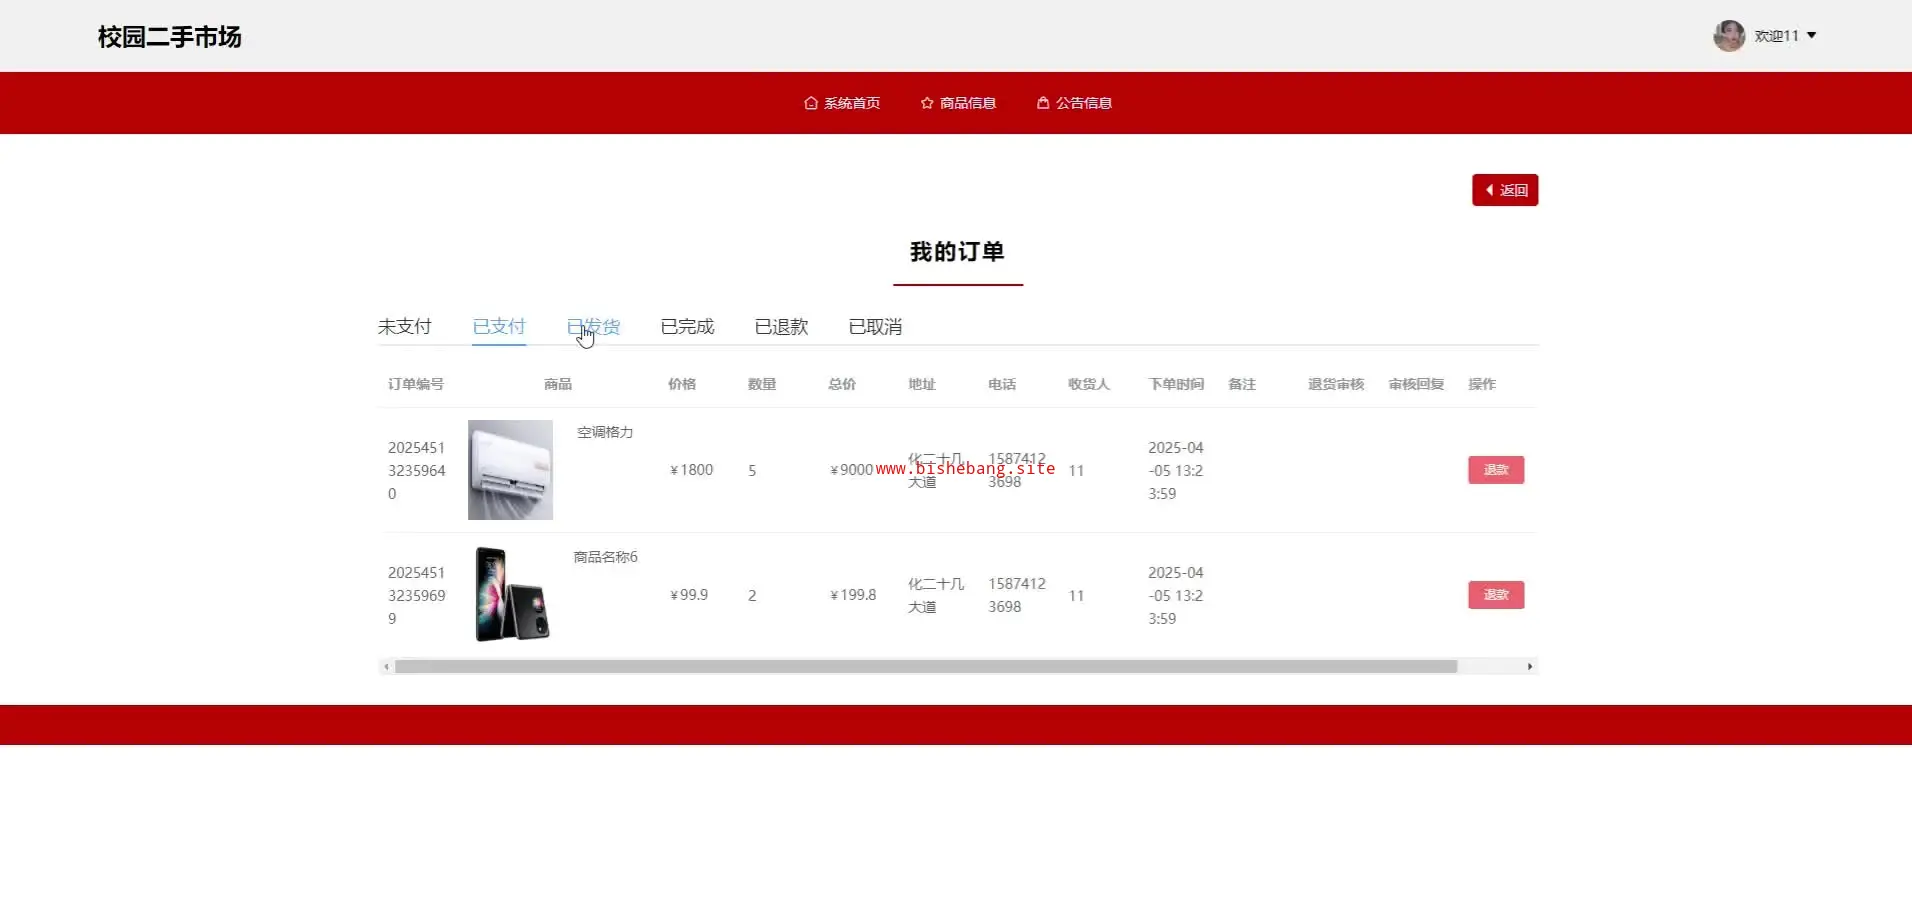Click the scrollbar's right arrow under the table
This screenshot has height=918, width=1912.
[x=1530, y=667]
